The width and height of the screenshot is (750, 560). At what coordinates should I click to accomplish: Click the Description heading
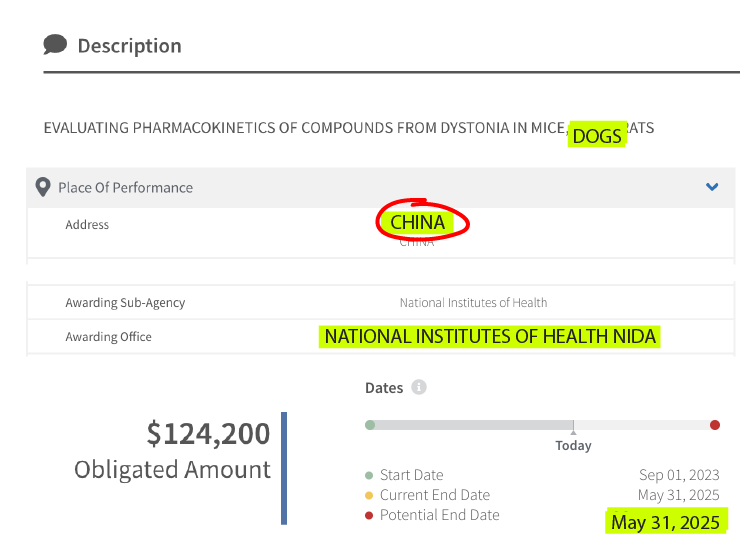coord(130,46)
